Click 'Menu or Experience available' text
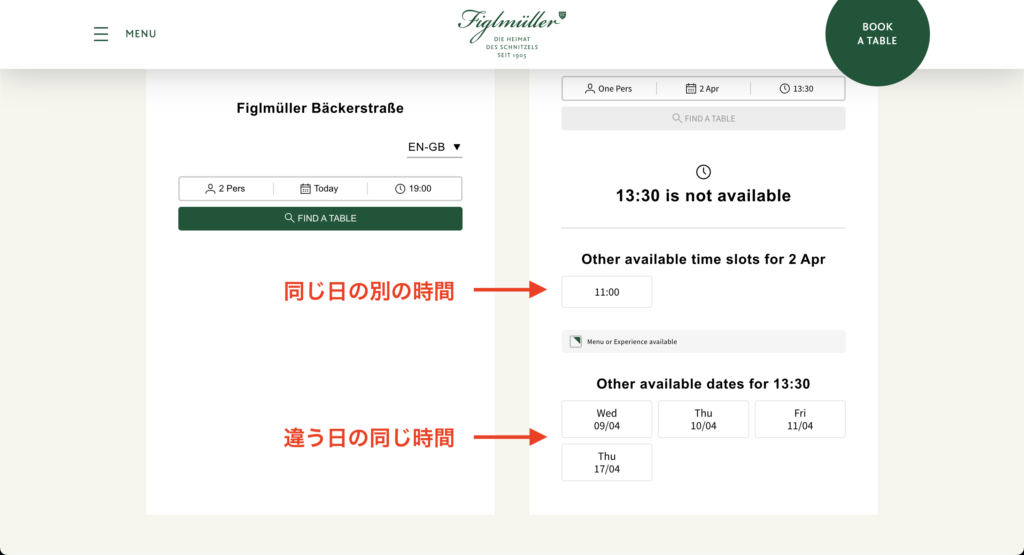 (632, 341)
